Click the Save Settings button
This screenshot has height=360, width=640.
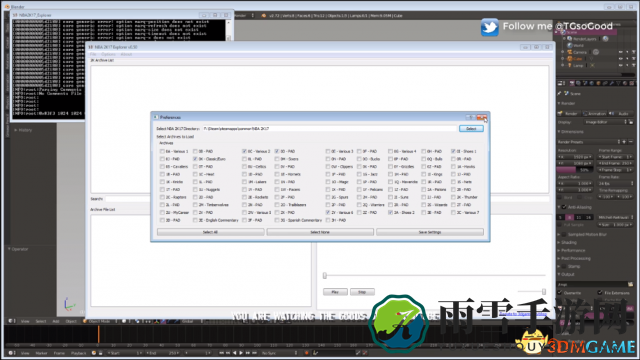coord(430,232)
